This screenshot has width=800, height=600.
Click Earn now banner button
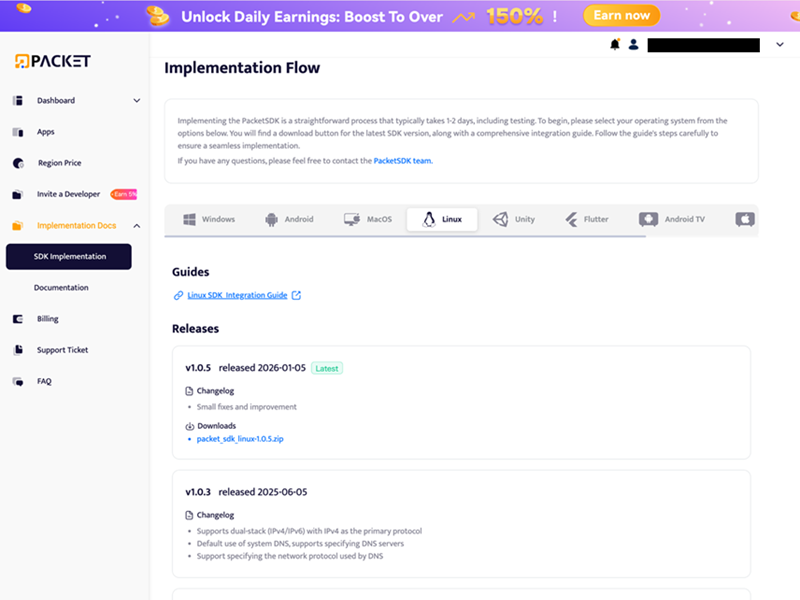[621, 15]
